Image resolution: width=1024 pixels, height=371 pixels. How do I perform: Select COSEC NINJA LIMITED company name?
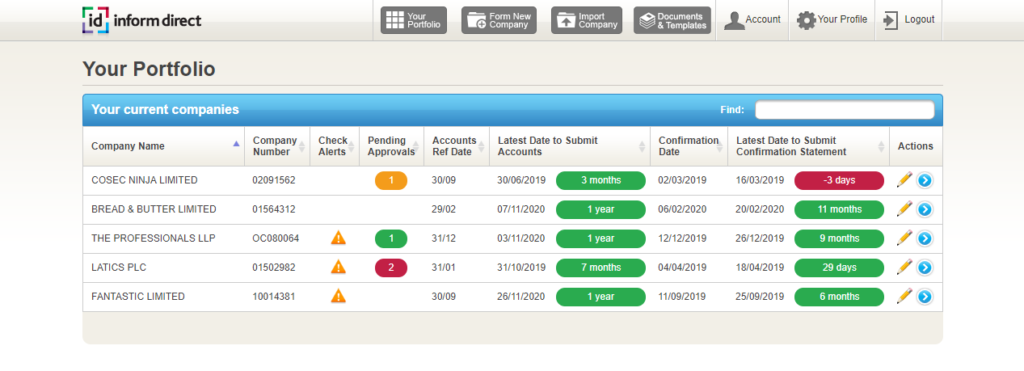point(144,180)
